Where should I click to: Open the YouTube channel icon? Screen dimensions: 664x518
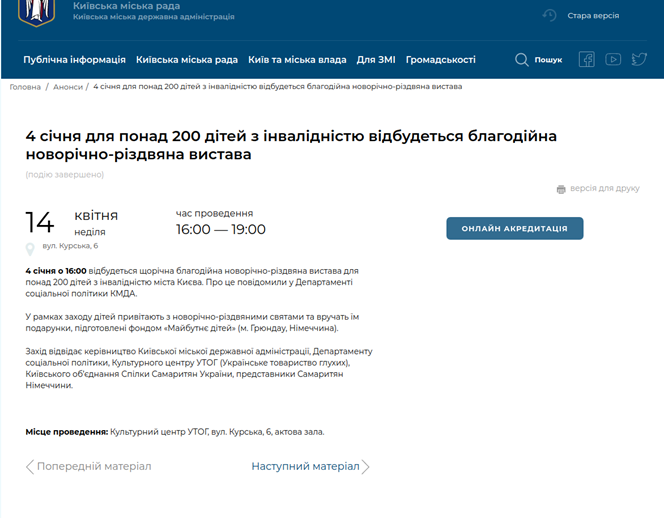613,60
